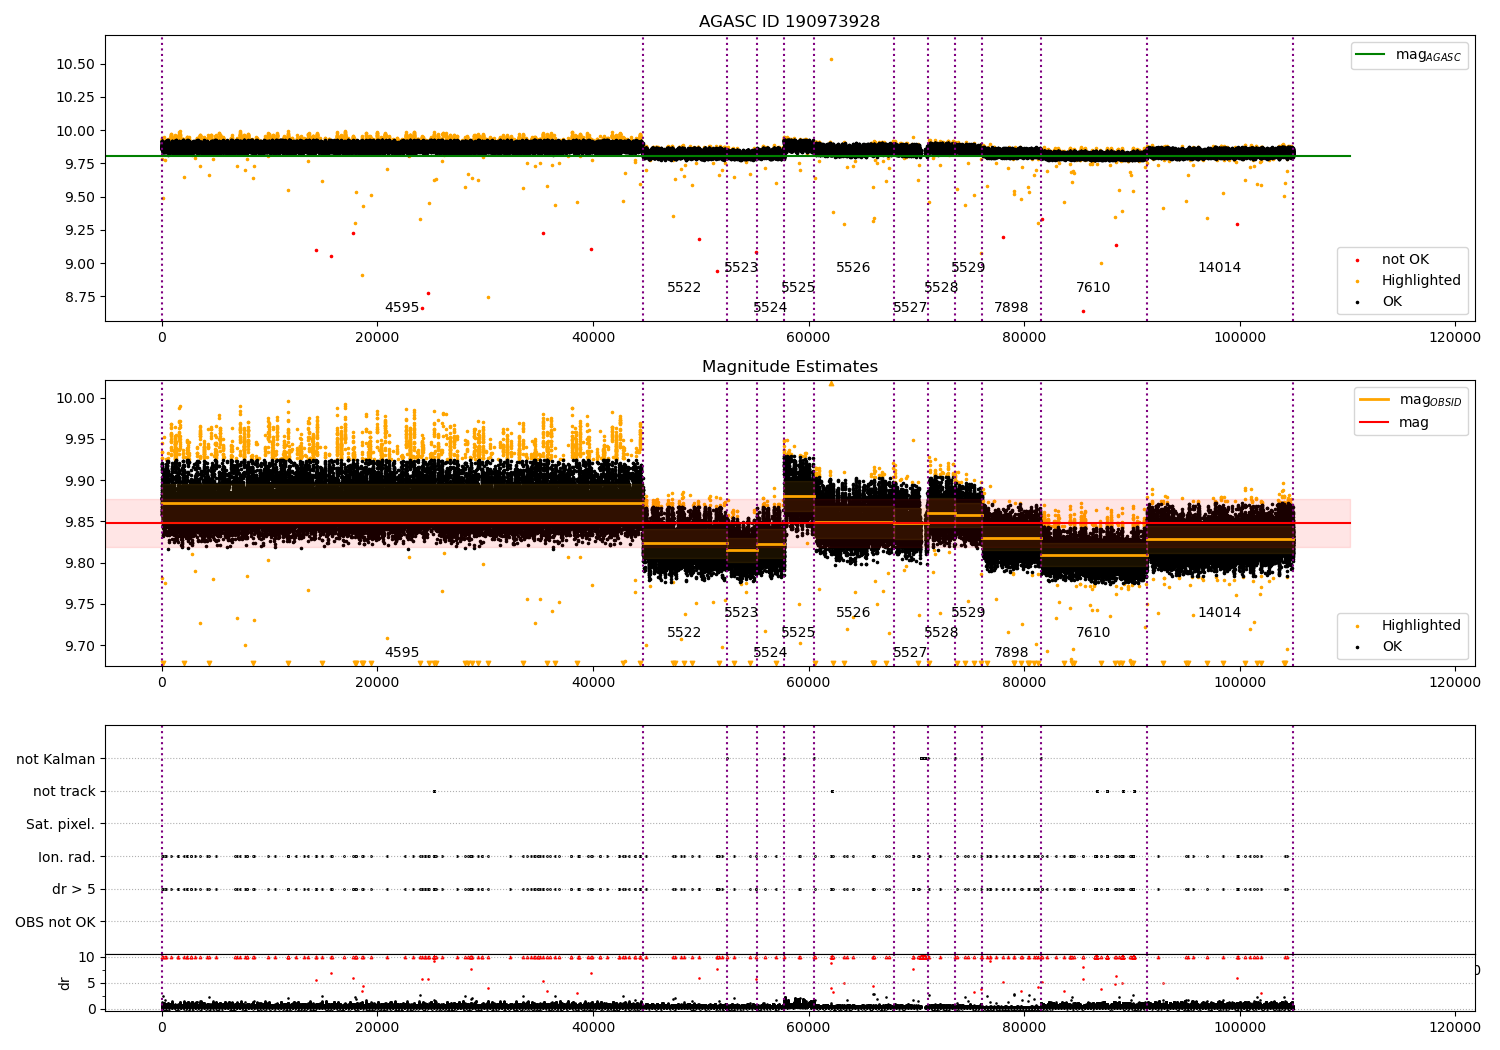Click obsid label 5523 in the top panel
The width and height of the screenshot is (1500, 1050).
pyautogui.click(x=741, y=267)
